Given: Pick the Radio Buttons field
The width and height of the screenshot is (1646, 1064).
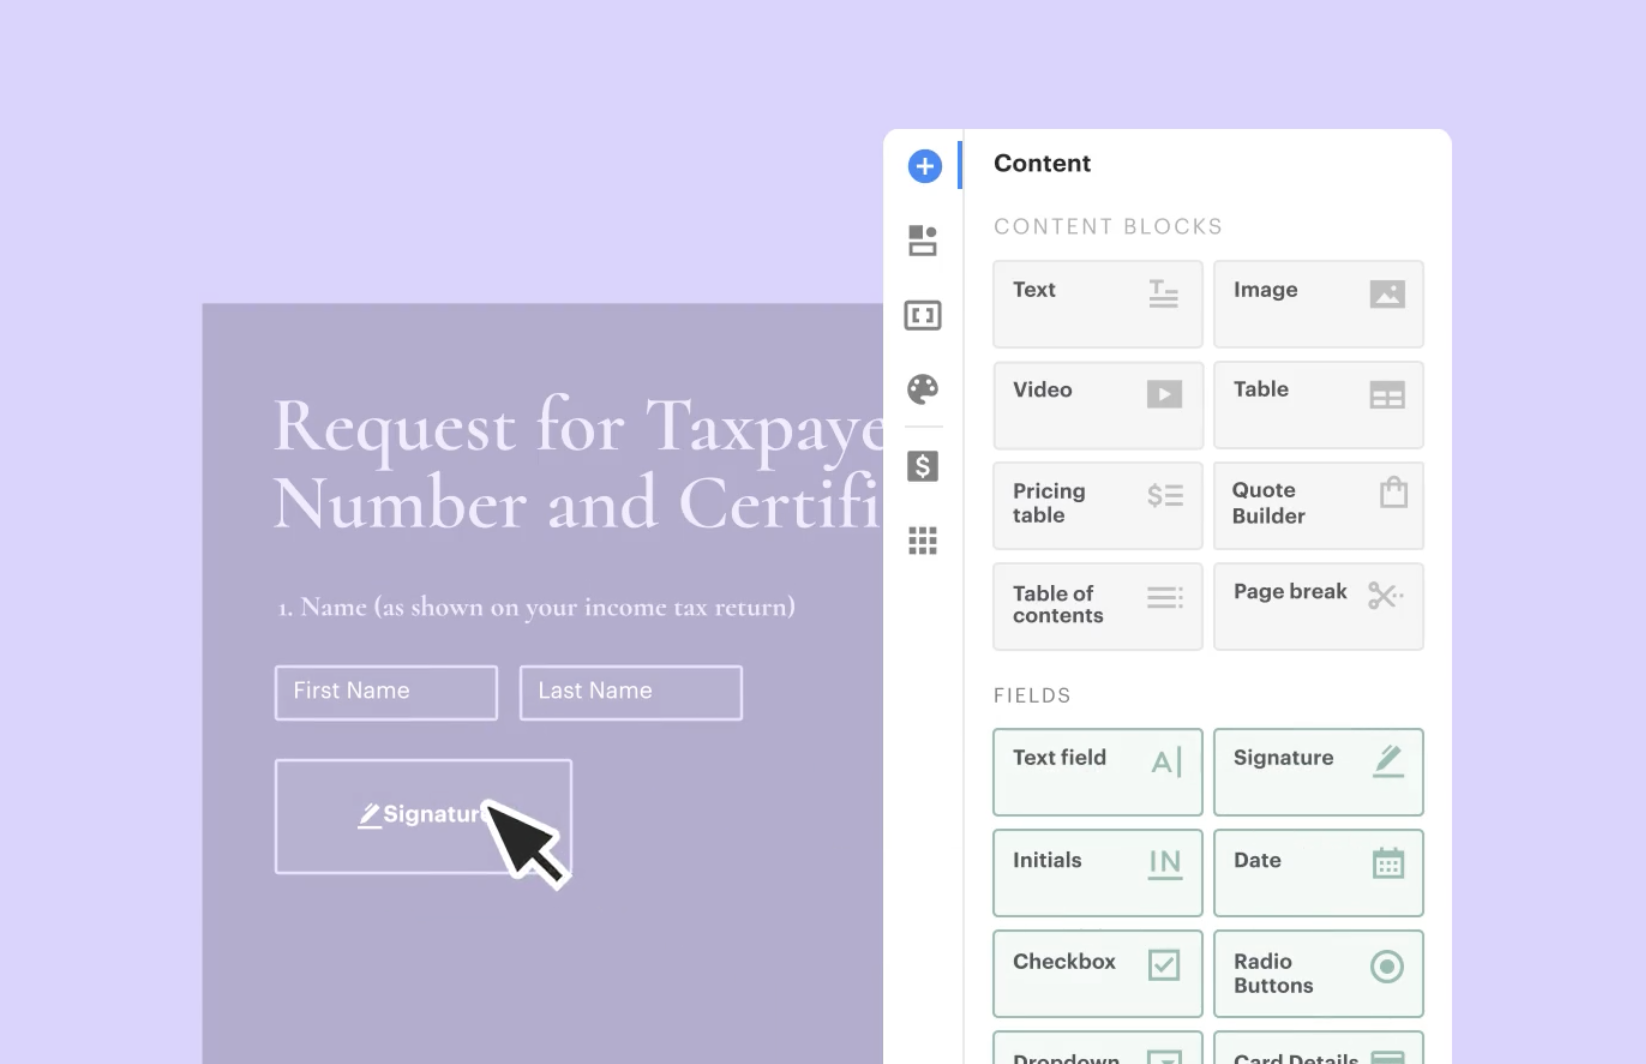Looking at the screenshot, I should [1317, 973].
